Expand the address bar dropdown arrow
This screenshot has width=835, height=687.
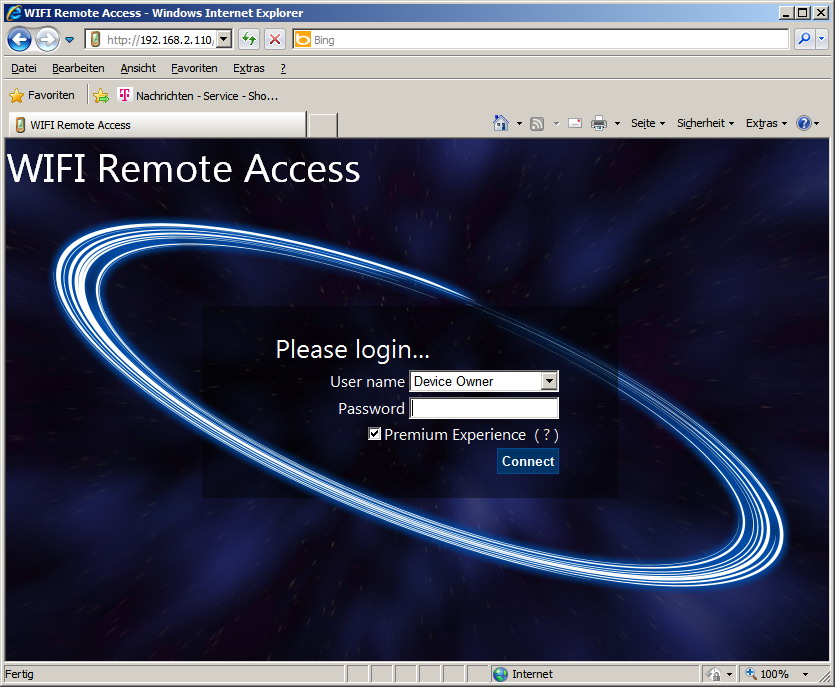tap(224, 39)
